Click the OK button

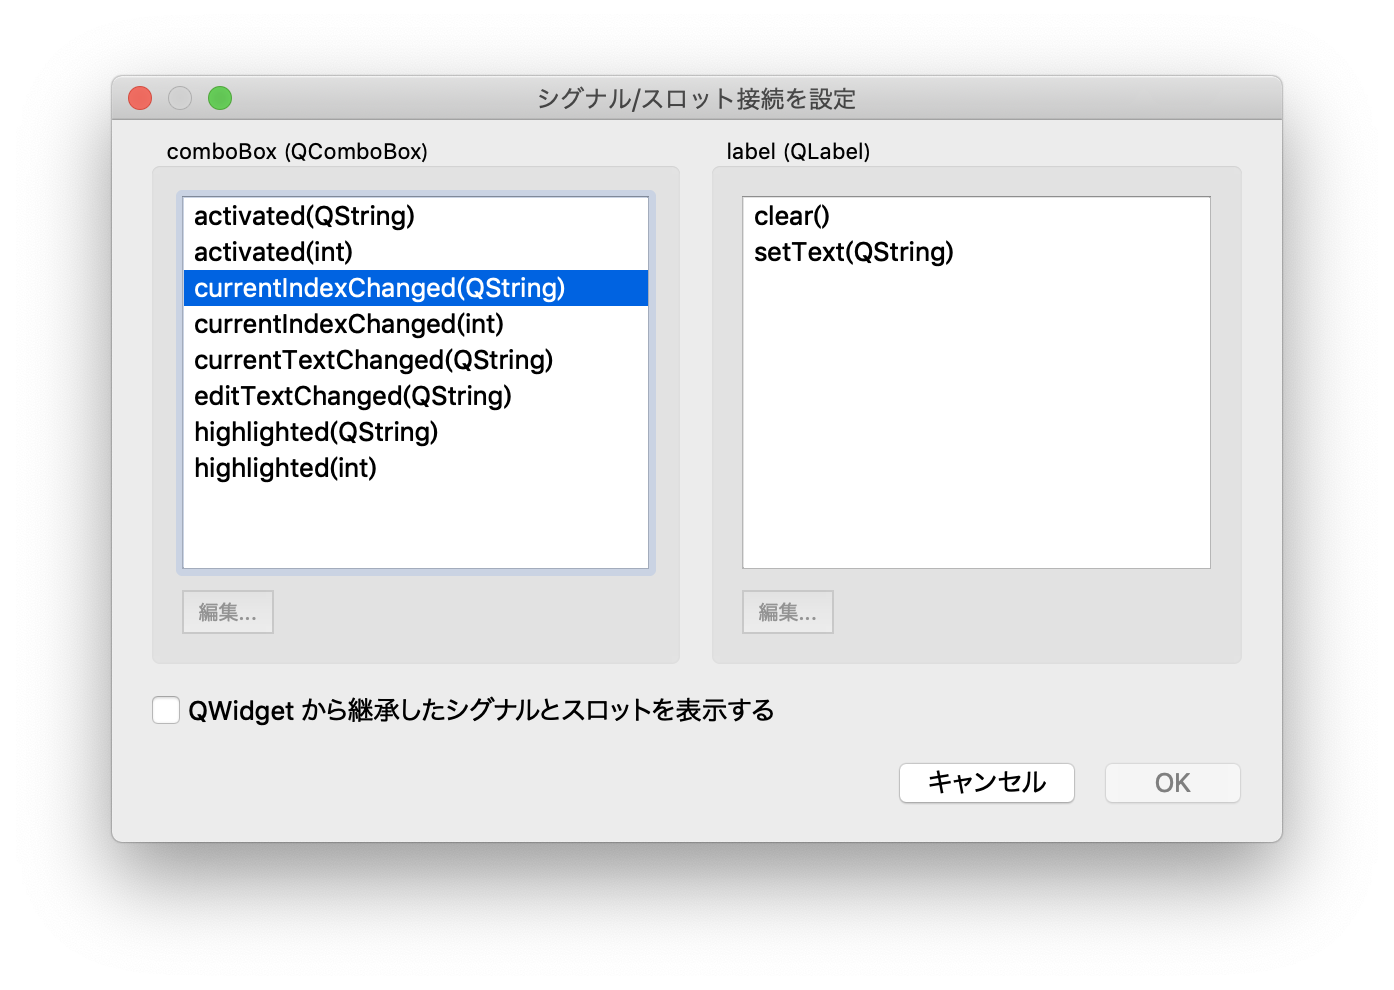pos(1172,783)
